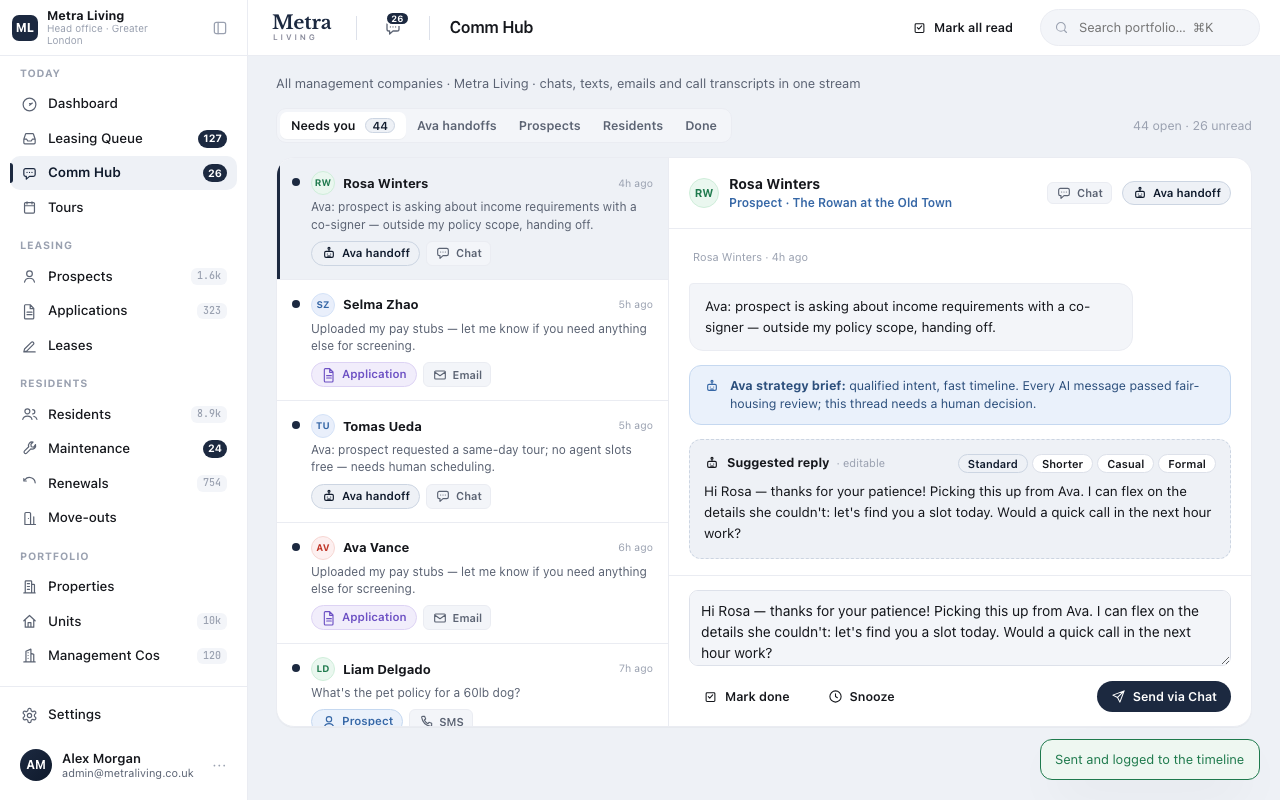Viewport: 1280px width, 800px height.
Task: Click Chat tag on Tomas Ueda item
Action: 459,497
